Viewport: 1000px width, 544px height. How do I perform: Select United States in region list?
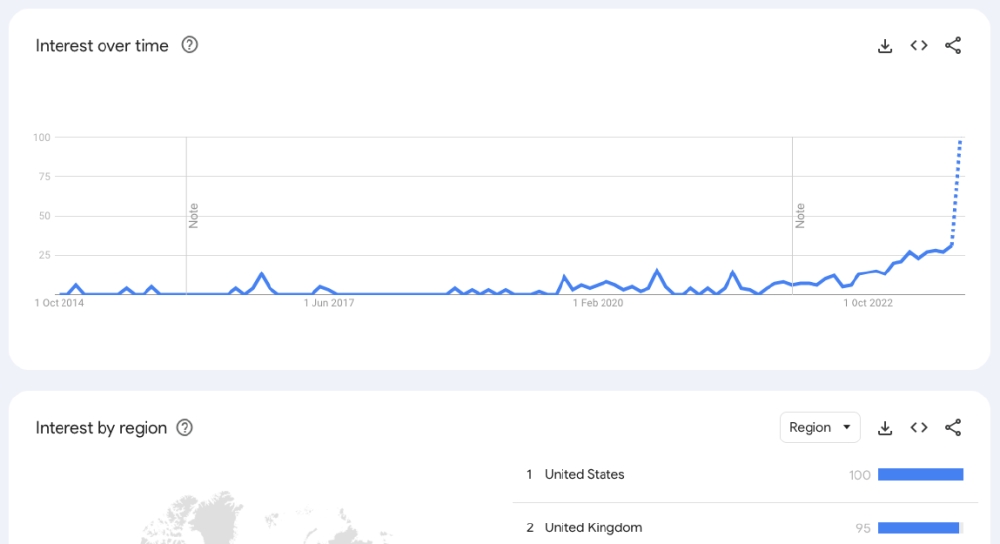coord(584,475)
